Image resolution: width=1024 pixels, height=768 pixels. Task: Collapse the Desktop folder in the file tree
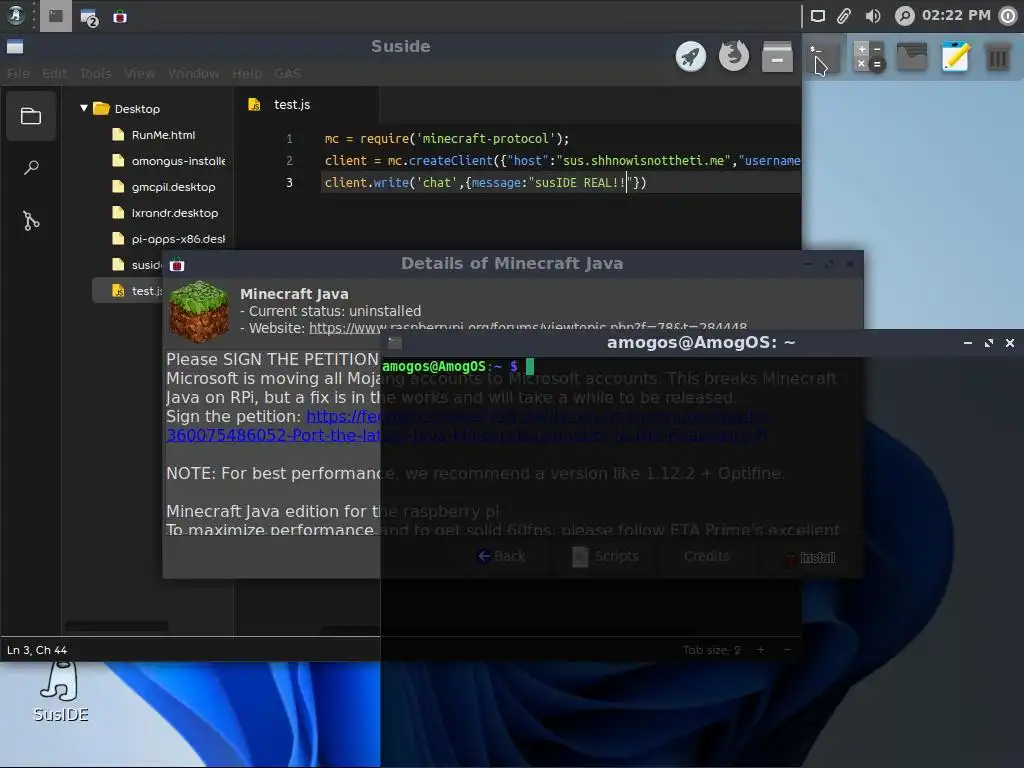(x=84, y=108)
